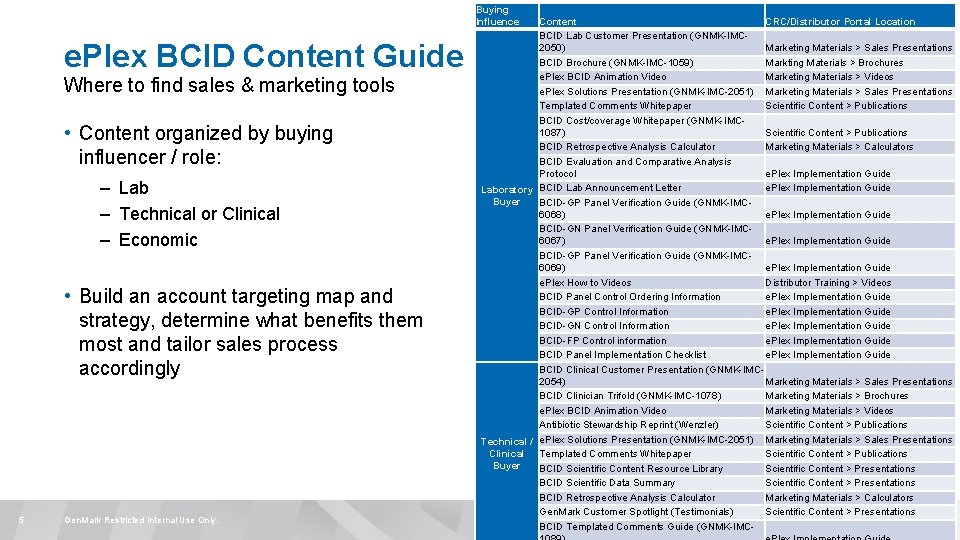Select 'BCID Clinical Customer Presentation (GNMK-IMC-2054)' cell
Image resolution: width=960 pixels, height=540 pixels.
[651, 375]
